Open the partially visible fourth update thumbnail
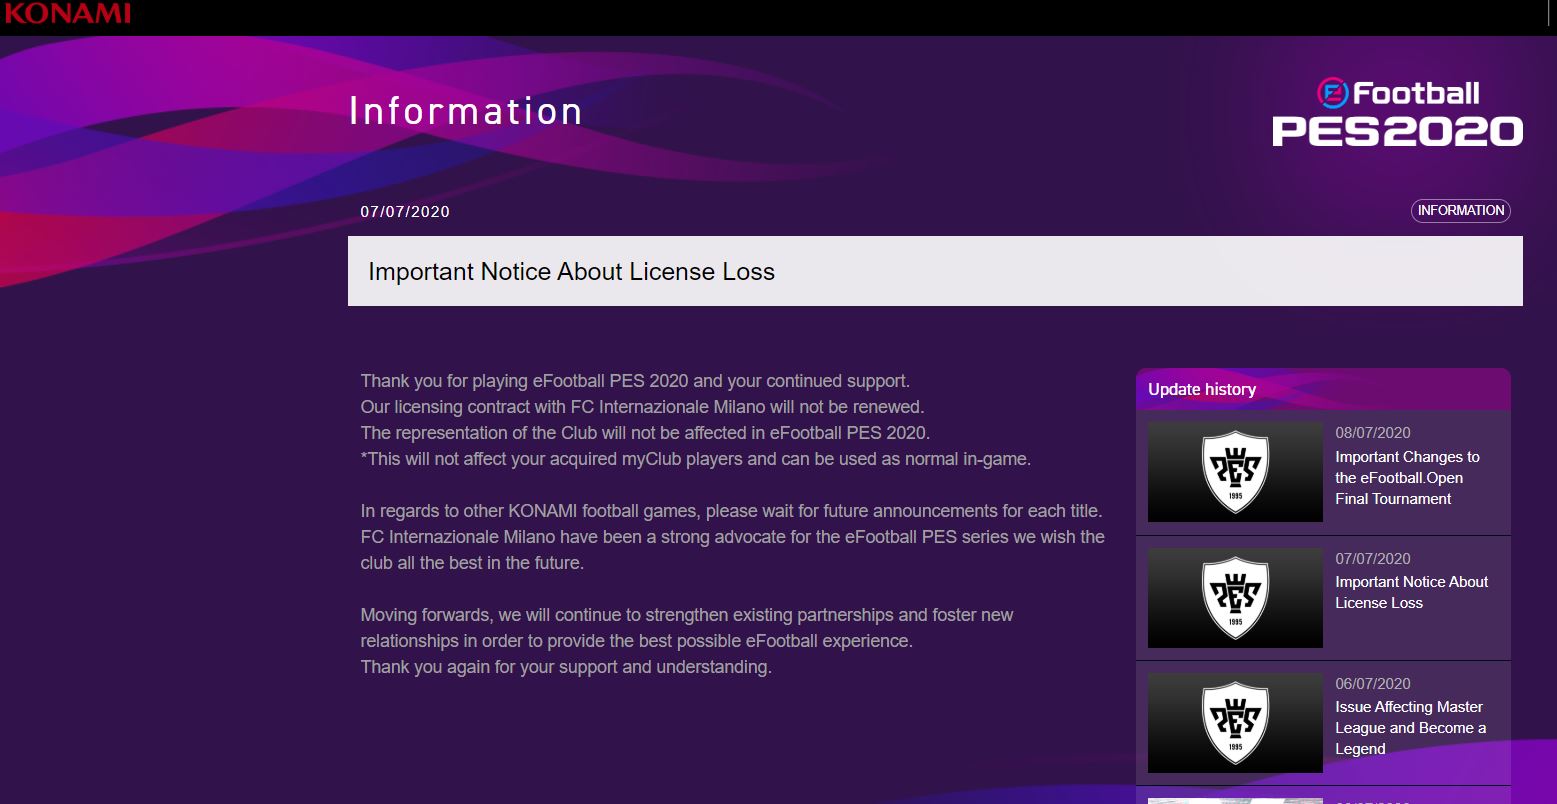This screenshot has height=804, width=1557. [x=1235, y=799]
